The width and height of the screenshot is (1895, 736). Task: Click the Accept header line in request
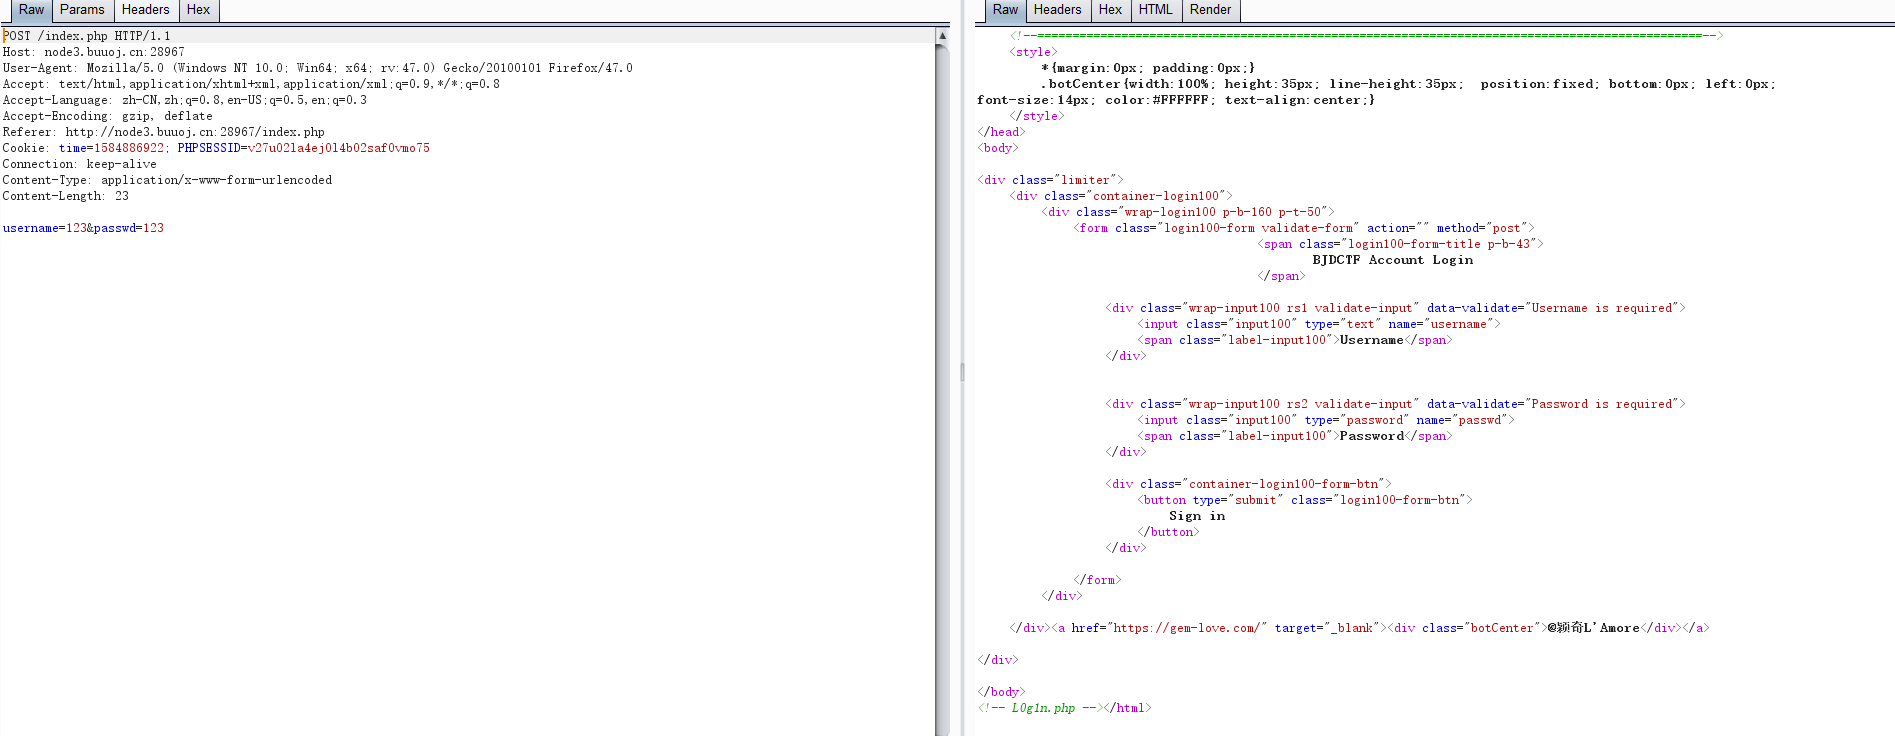251,84
